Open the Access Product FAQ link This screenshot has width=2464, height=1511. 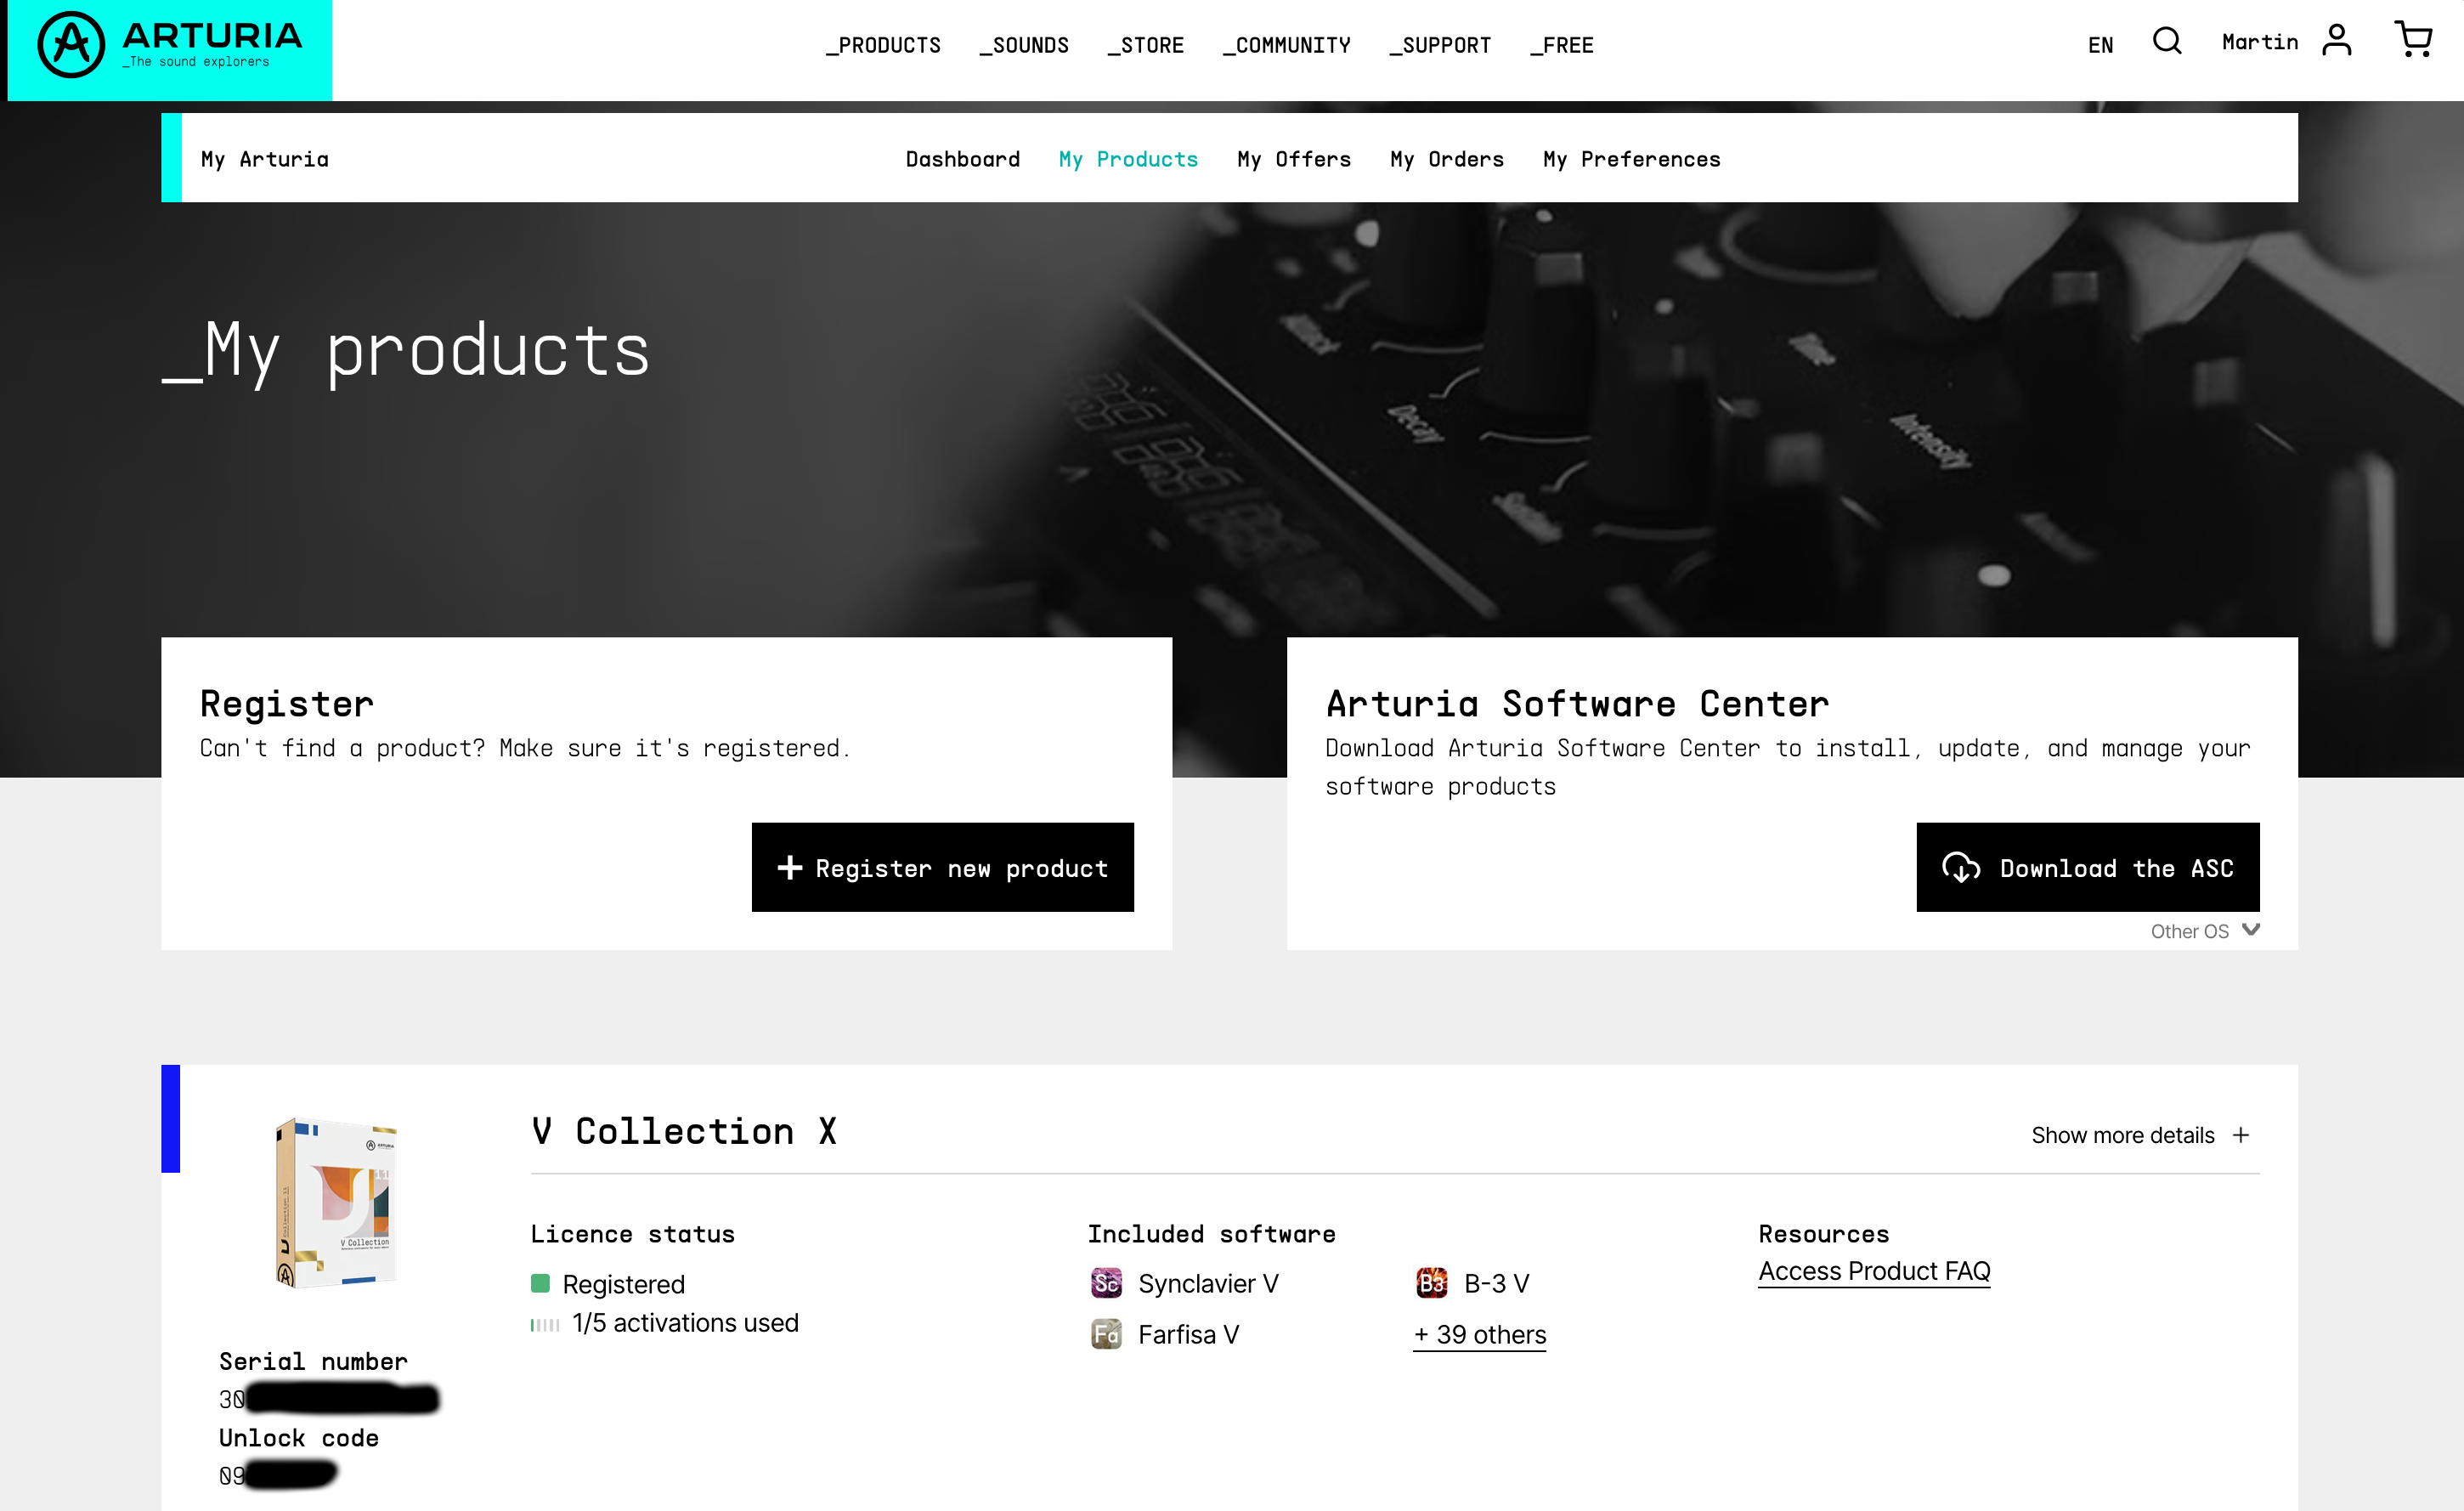click(x=1874, y=1271)
